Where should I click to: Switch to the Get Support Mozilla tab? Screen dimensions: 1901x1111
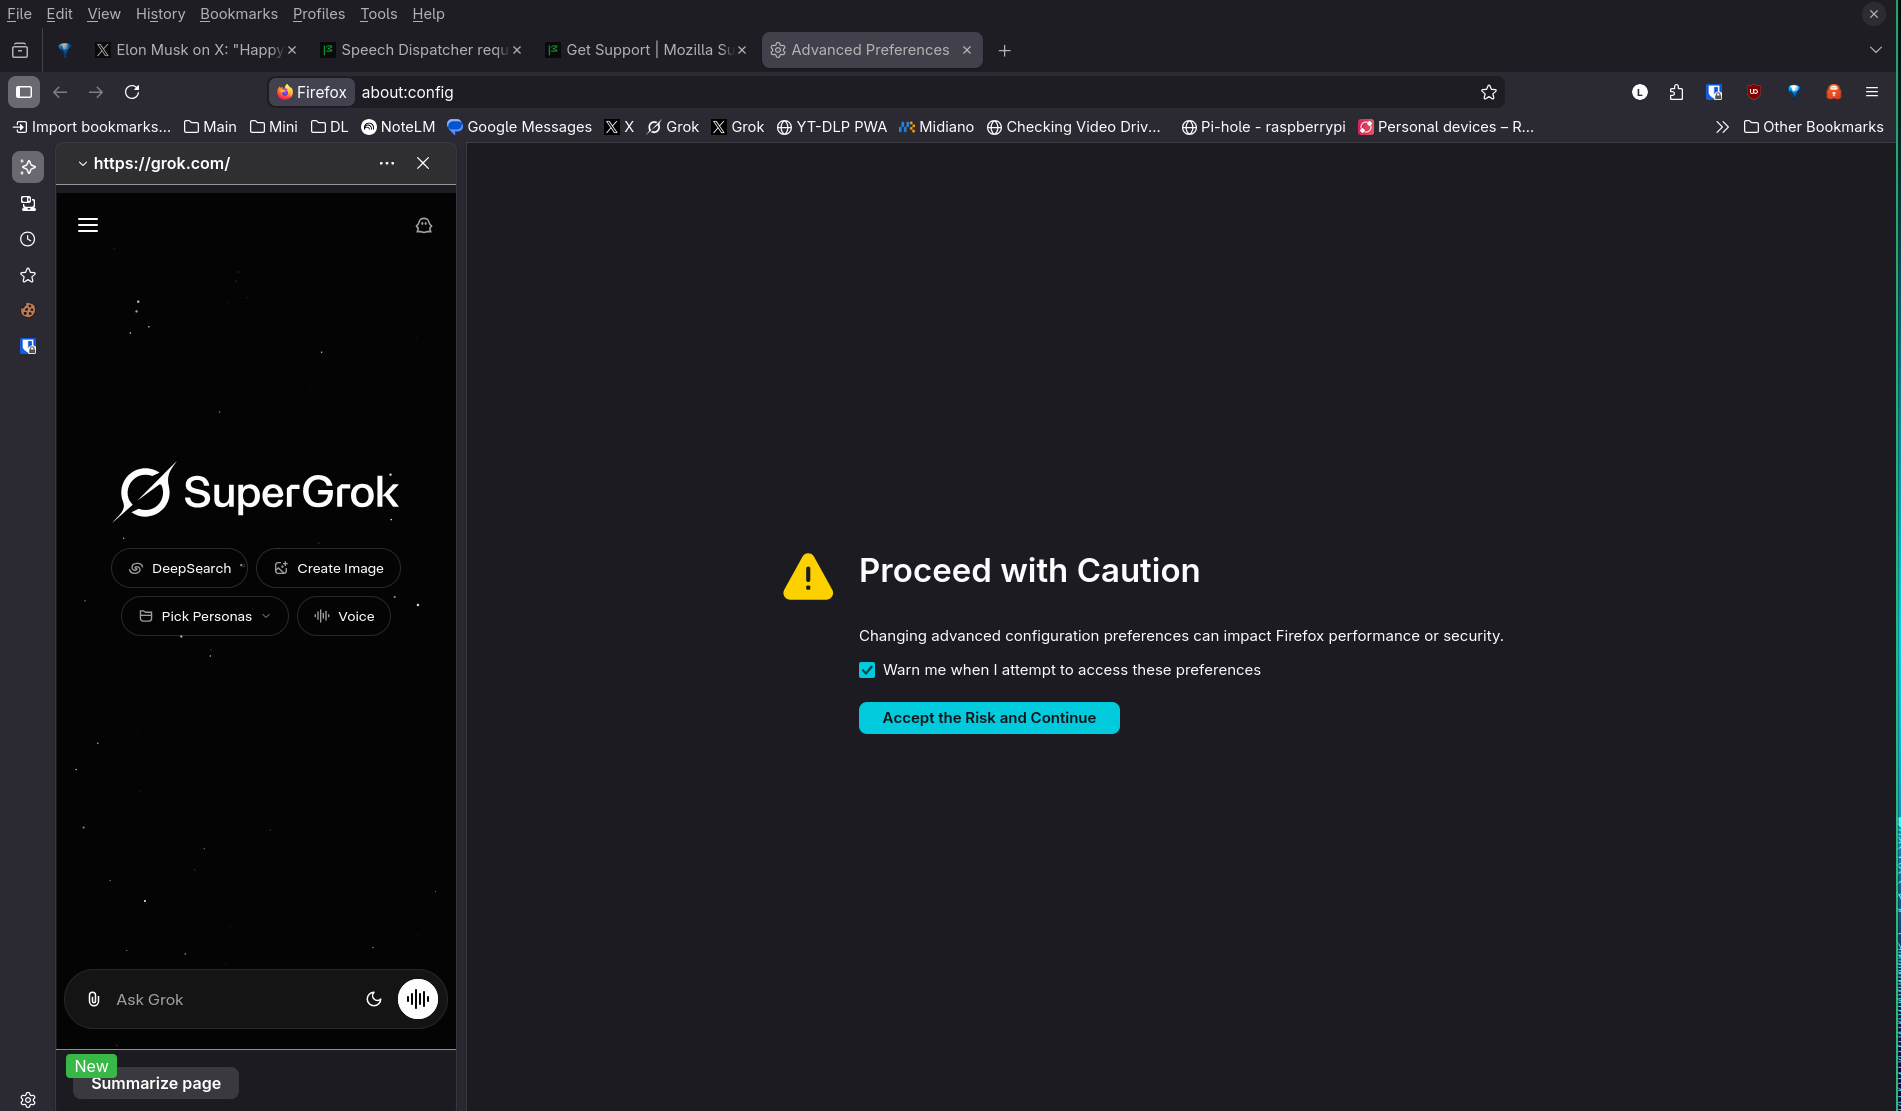coord(647,50)
